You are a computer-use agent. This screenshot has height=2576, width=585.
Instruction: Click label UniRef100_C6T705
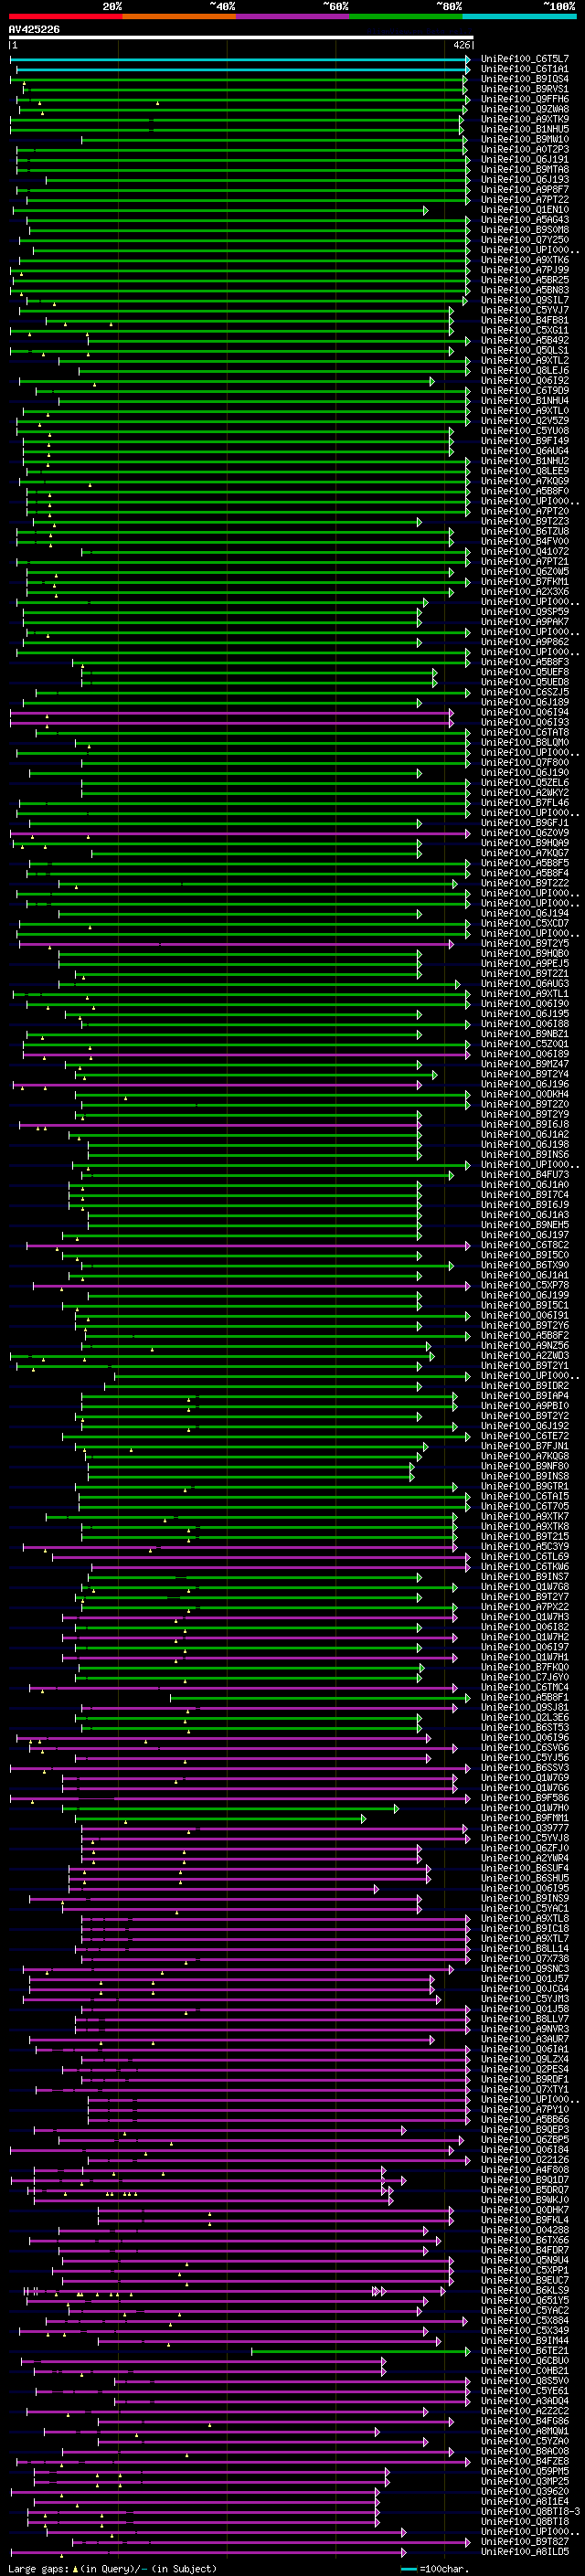[x=525, y=1506]
